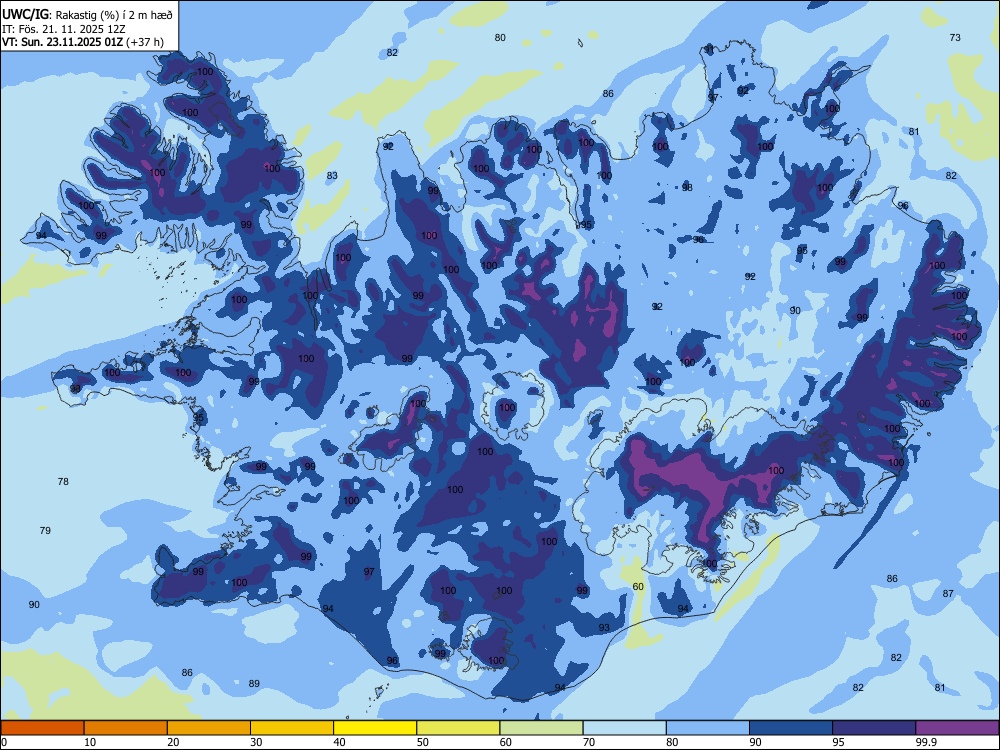Click the orange 10–20 legend swatch
The width and height of the screenshot is (1000, 750).
point(126,728)
